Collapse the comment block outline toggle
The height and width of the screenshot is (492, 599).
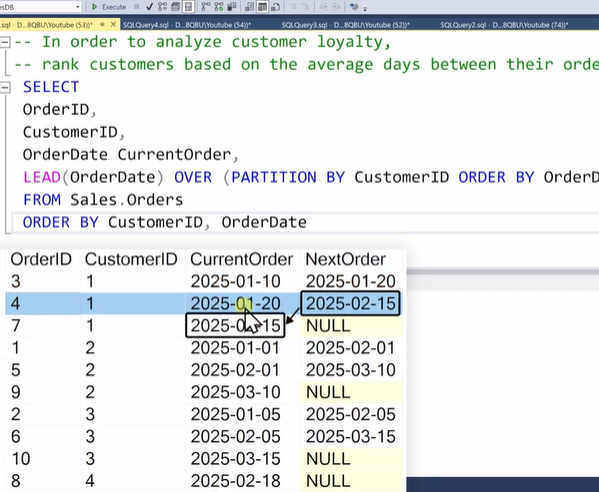tap(5, 42)
